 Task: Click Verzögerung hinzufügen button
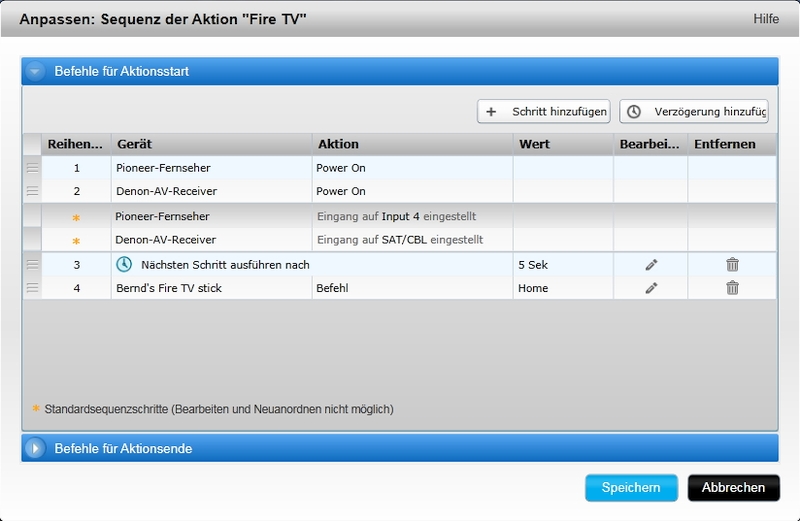point(694,112)
